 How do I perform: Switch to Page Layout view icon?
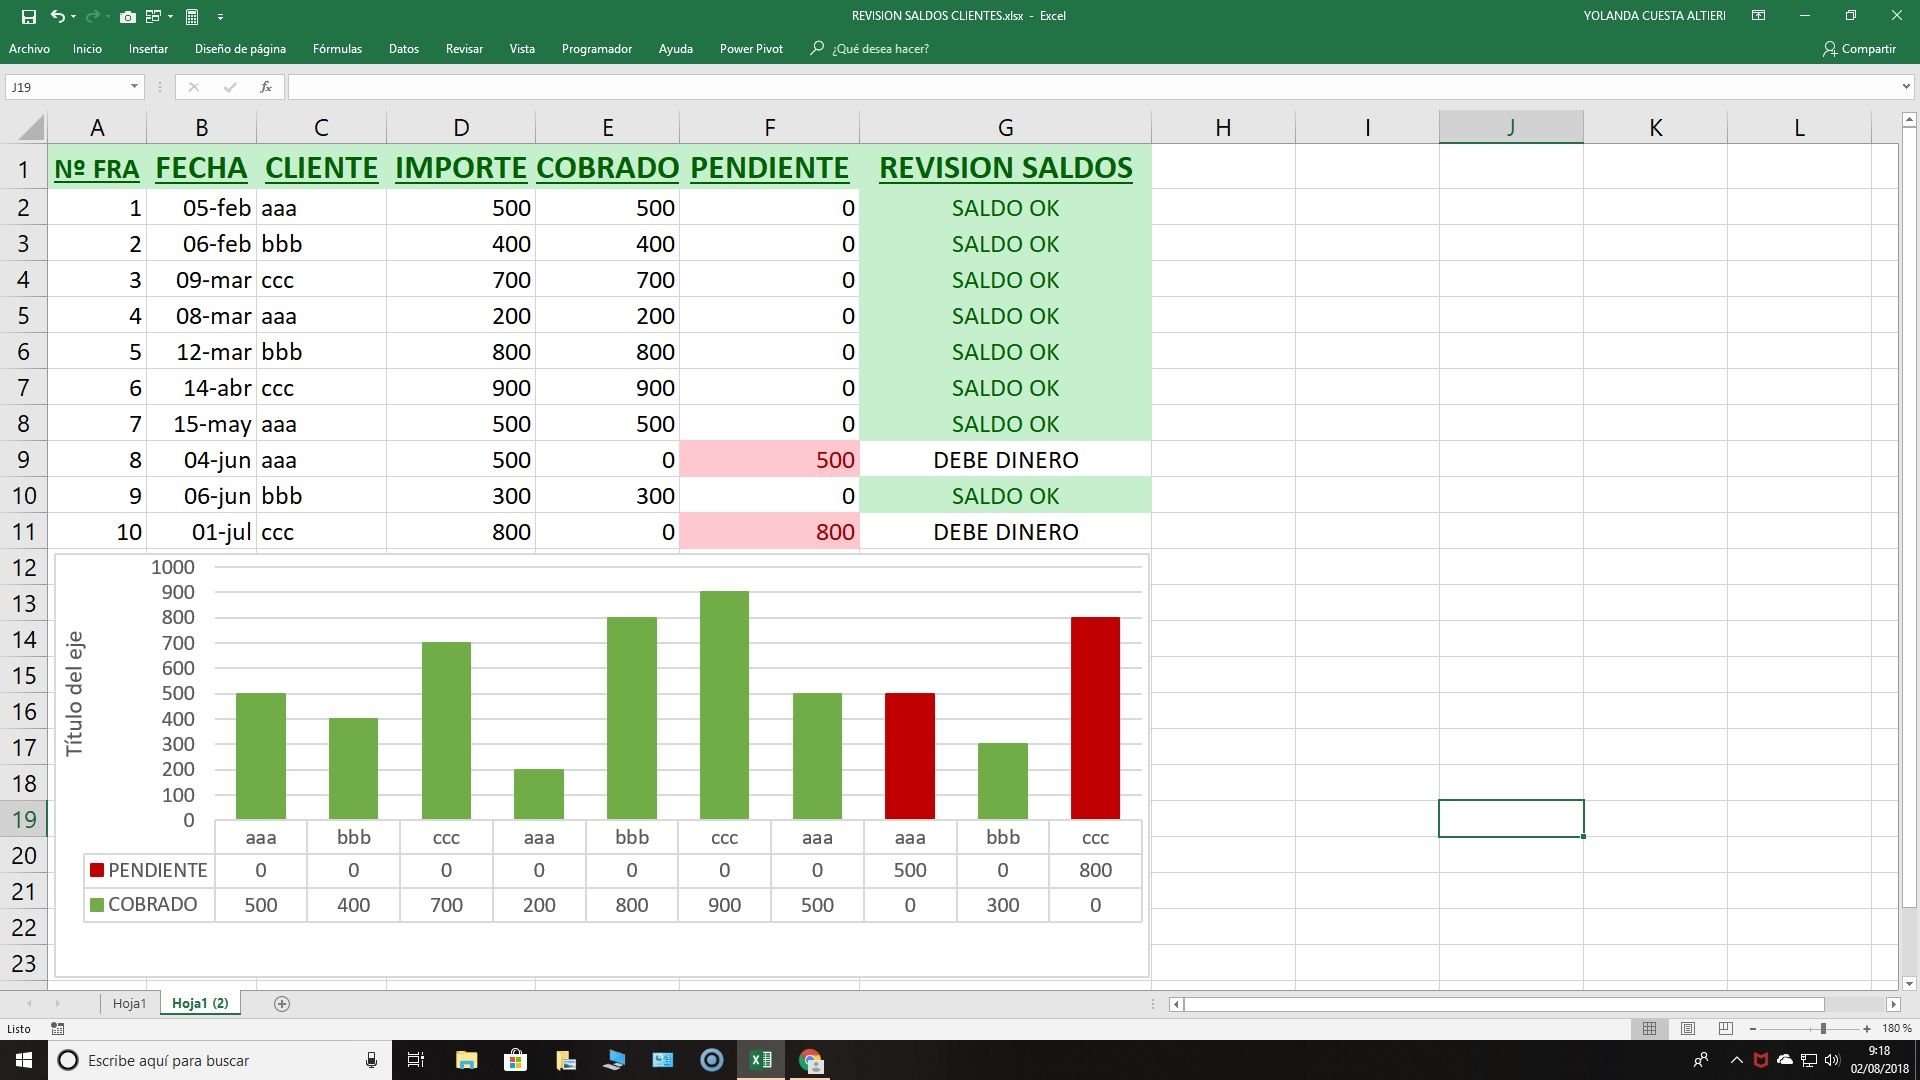click(x=1688, y=1028)
